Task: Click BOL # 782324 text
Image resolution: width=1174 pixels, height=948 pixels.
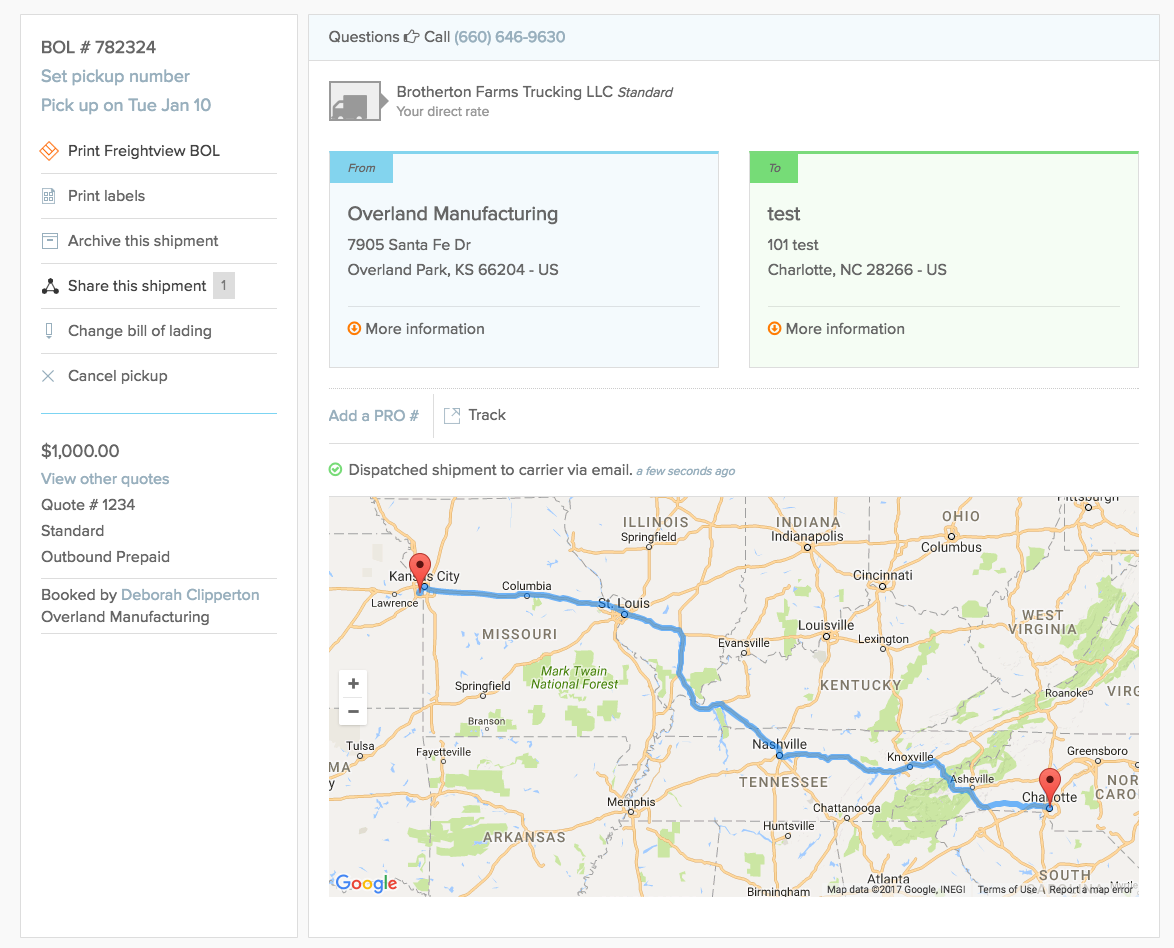Action: coord(98,47)
